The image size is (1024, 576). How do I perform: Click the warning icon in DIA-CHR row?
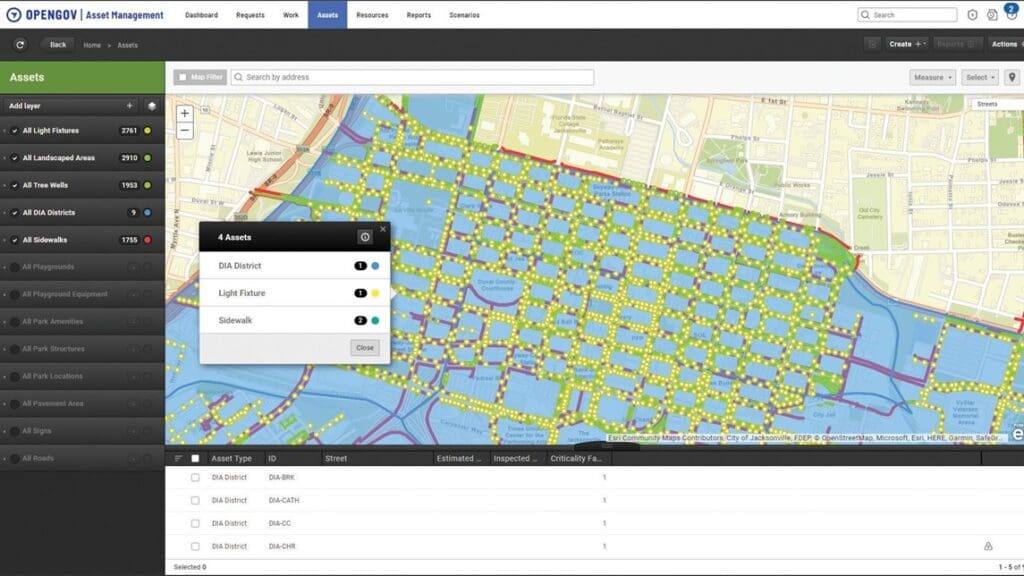coord(988,546)
